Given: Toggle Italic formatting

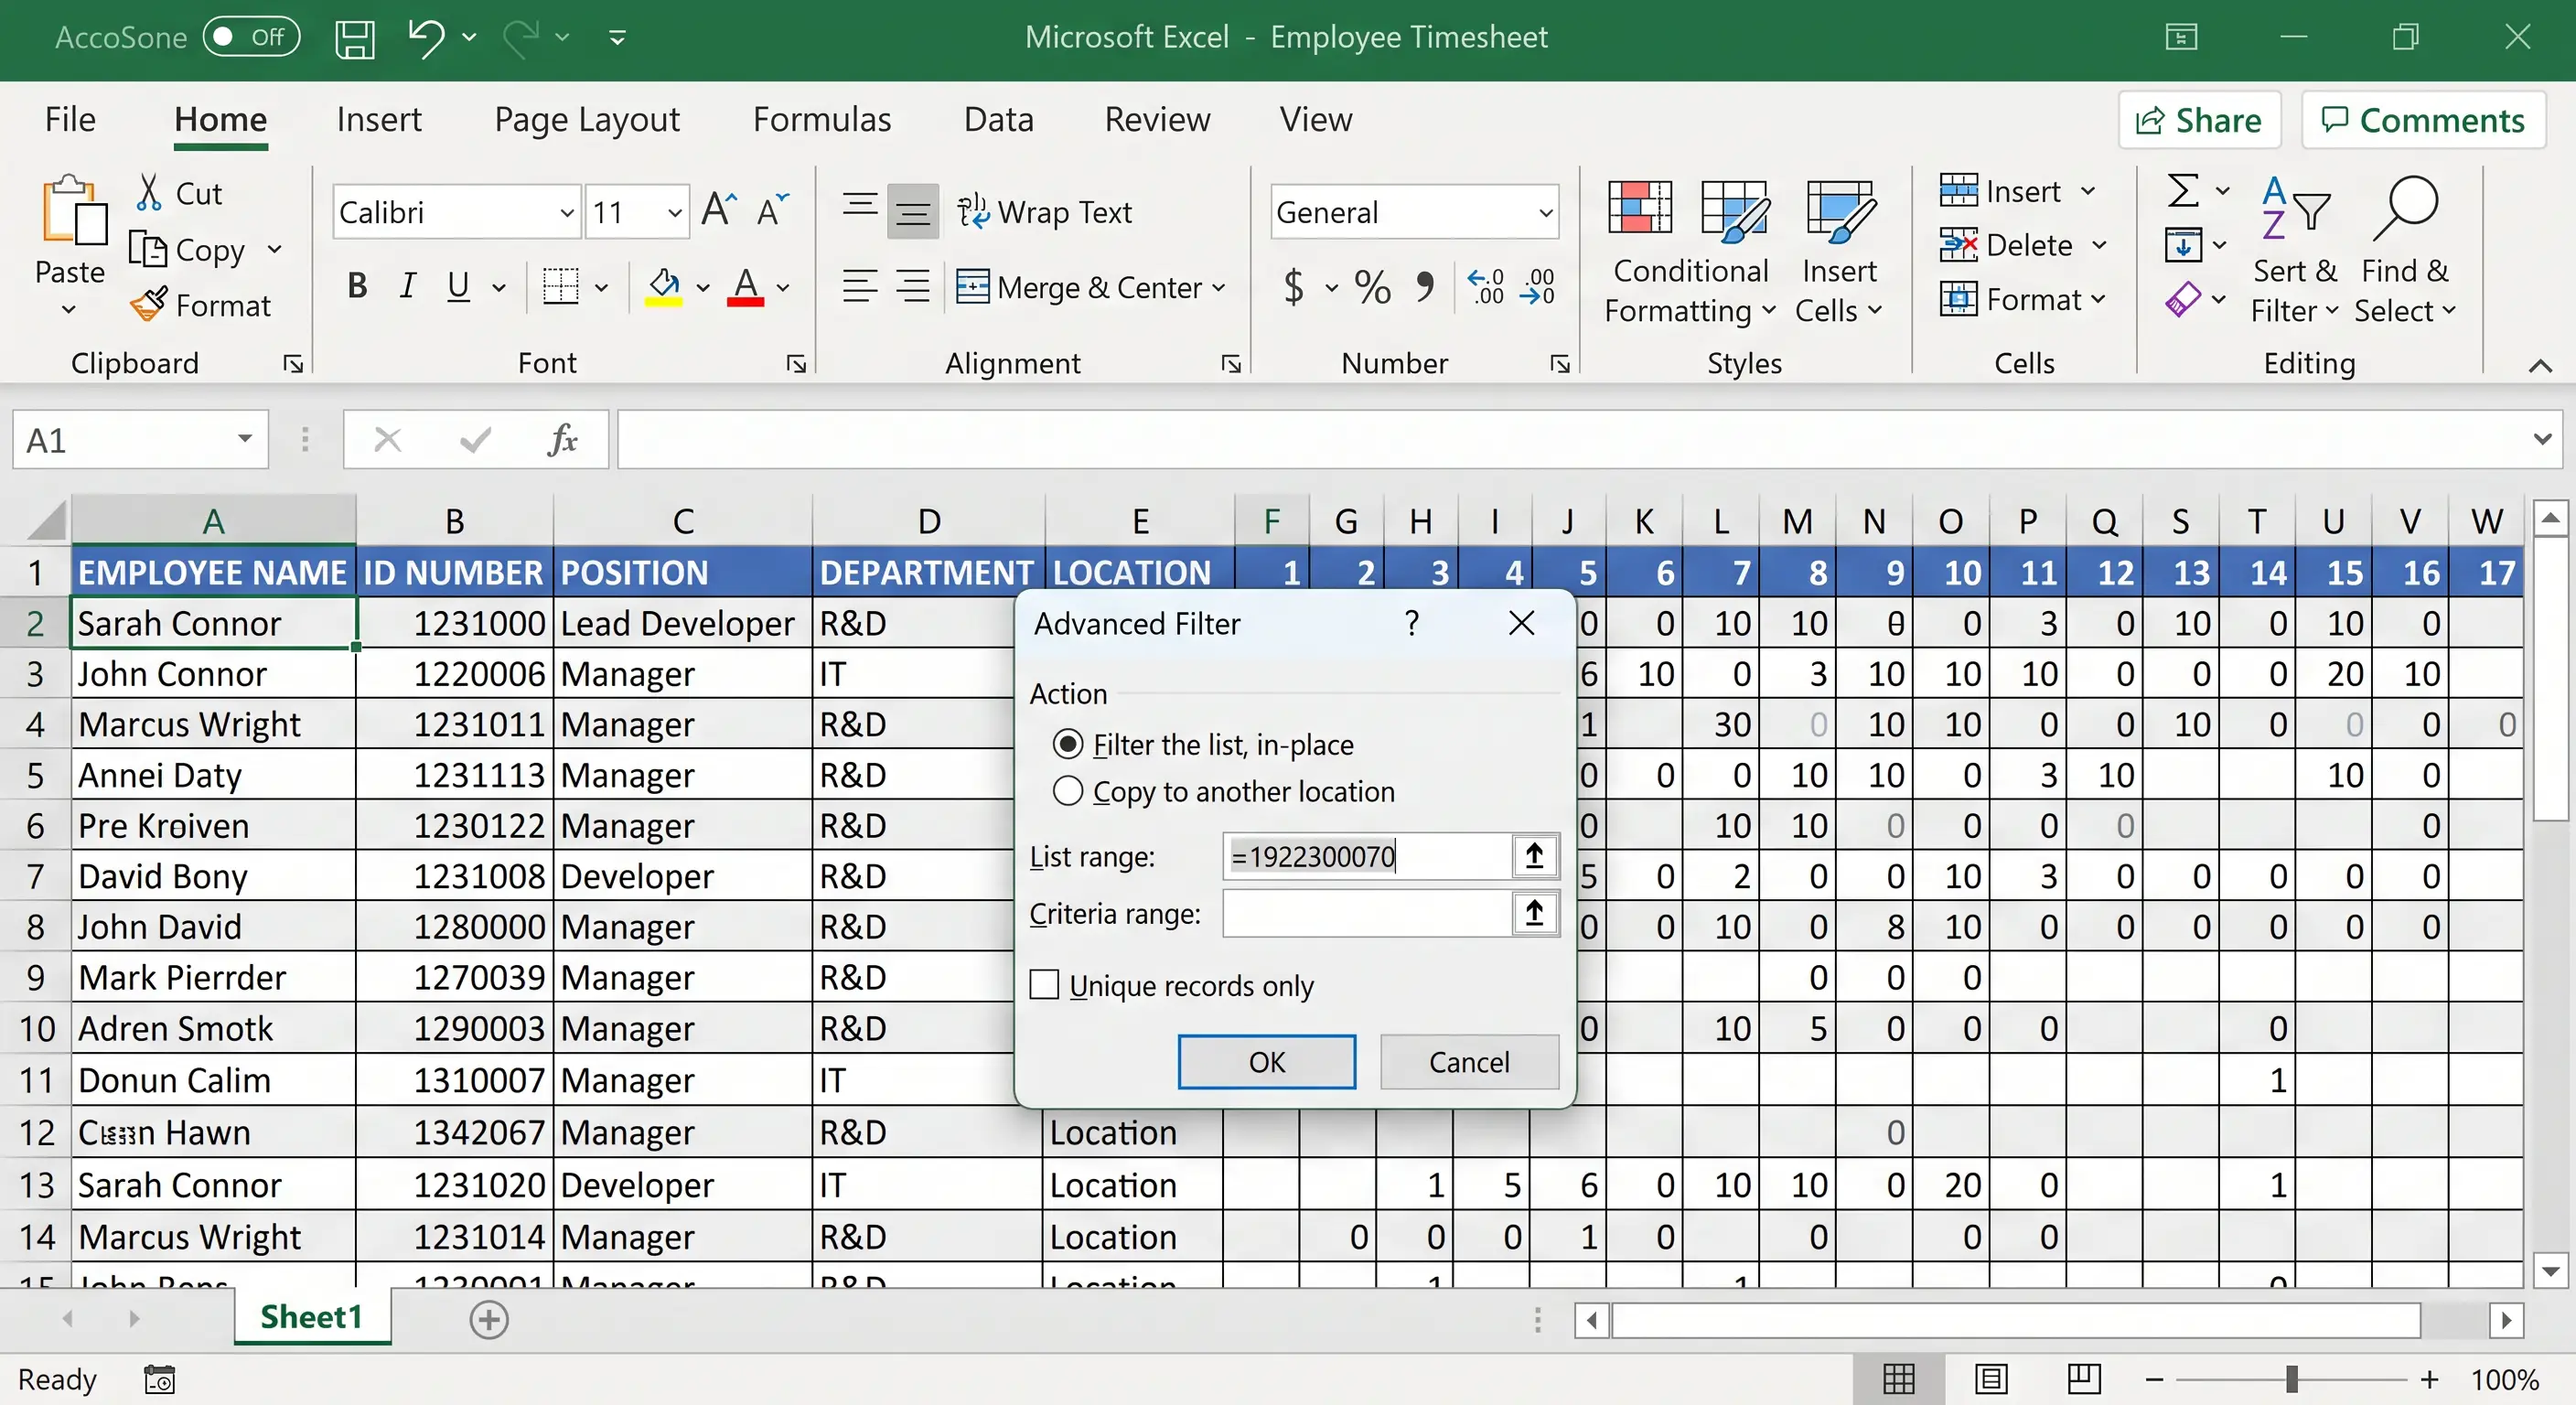Looking at the screenshot, I should pyautogui.click(x=407, y=287).
